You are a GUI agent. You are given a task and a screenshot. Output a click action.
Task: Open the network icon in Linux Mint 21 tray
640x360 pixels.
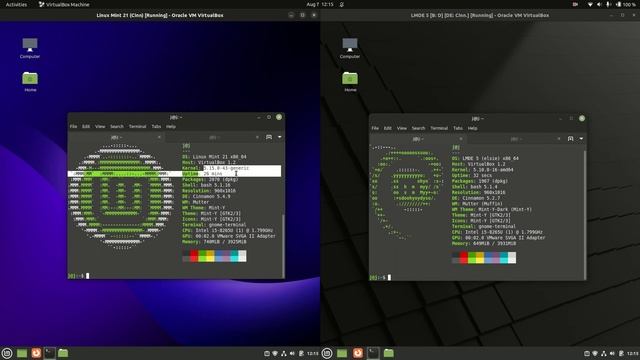(x=284, y=353)
